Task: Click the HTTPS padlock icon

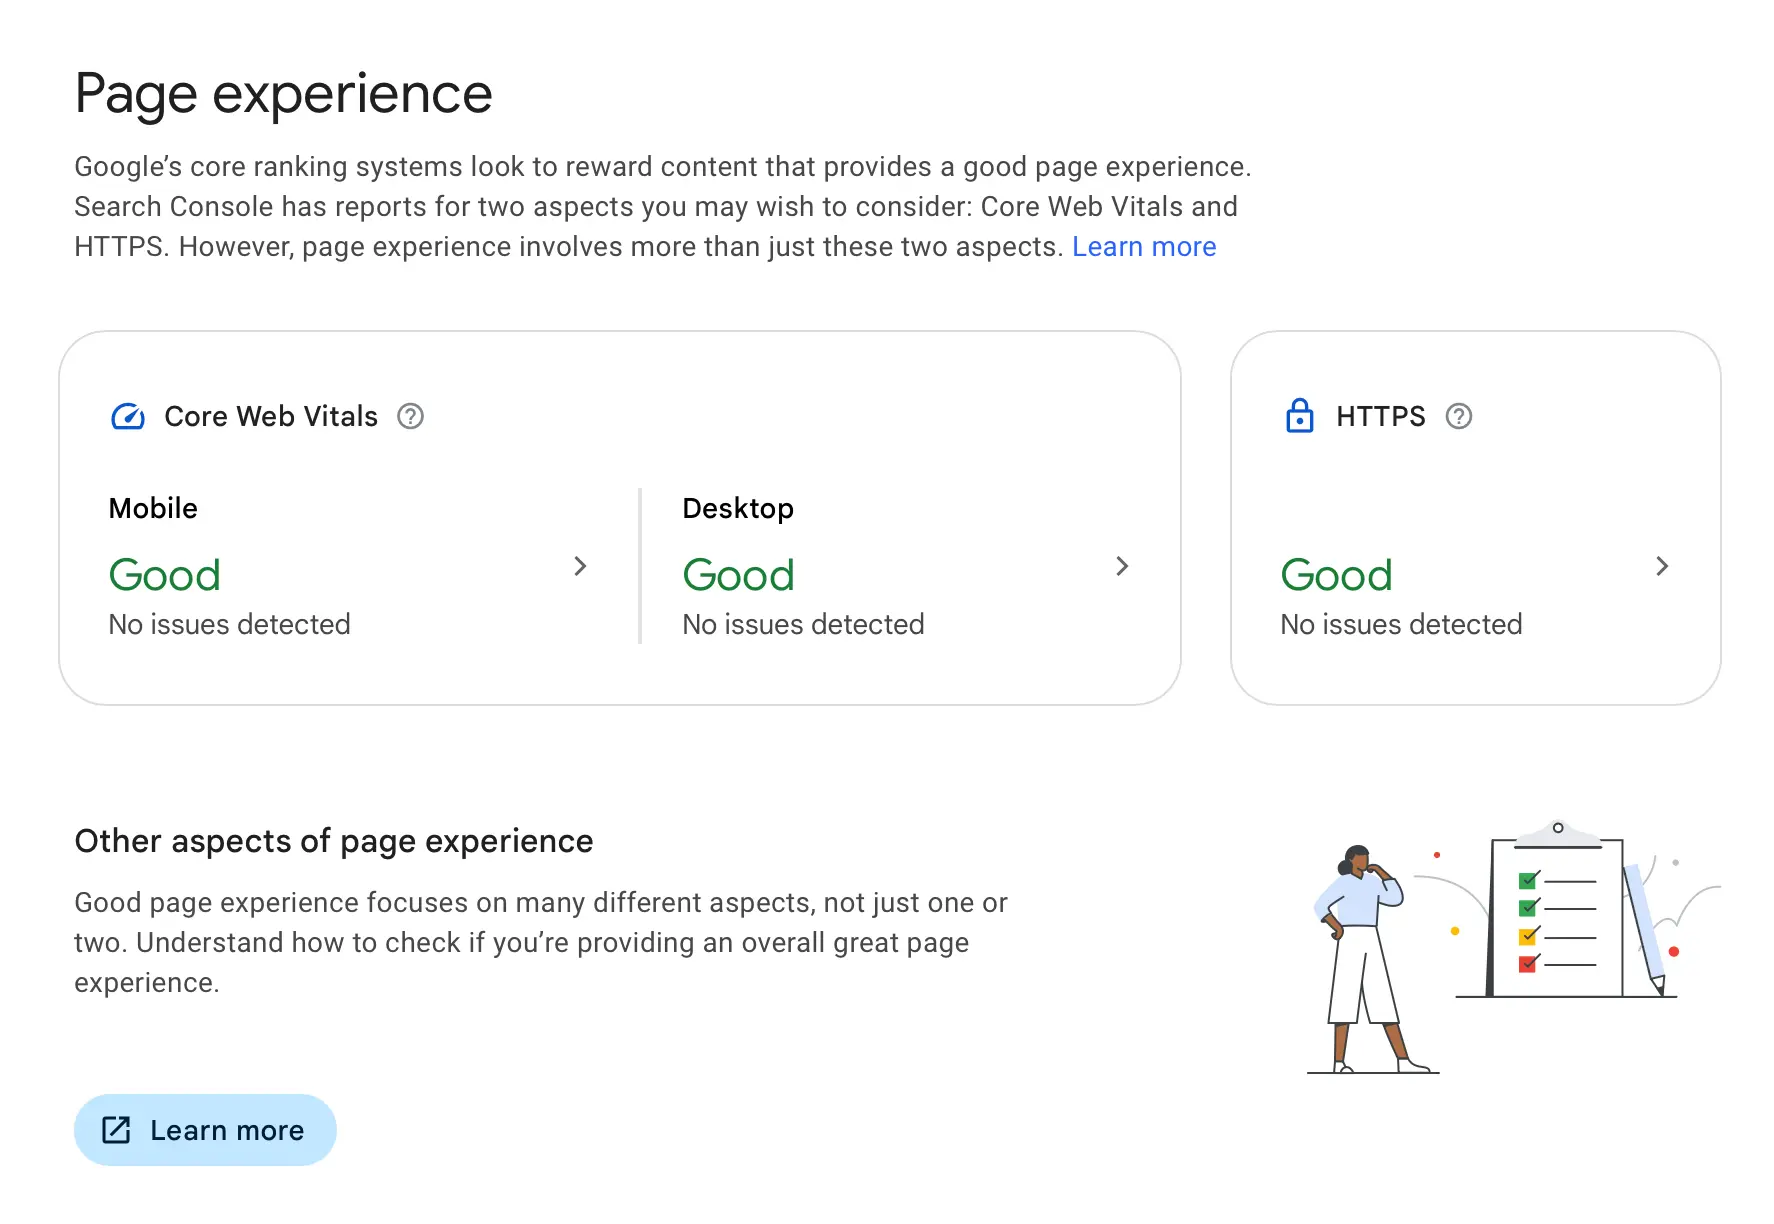Action: click(1299, 415)
